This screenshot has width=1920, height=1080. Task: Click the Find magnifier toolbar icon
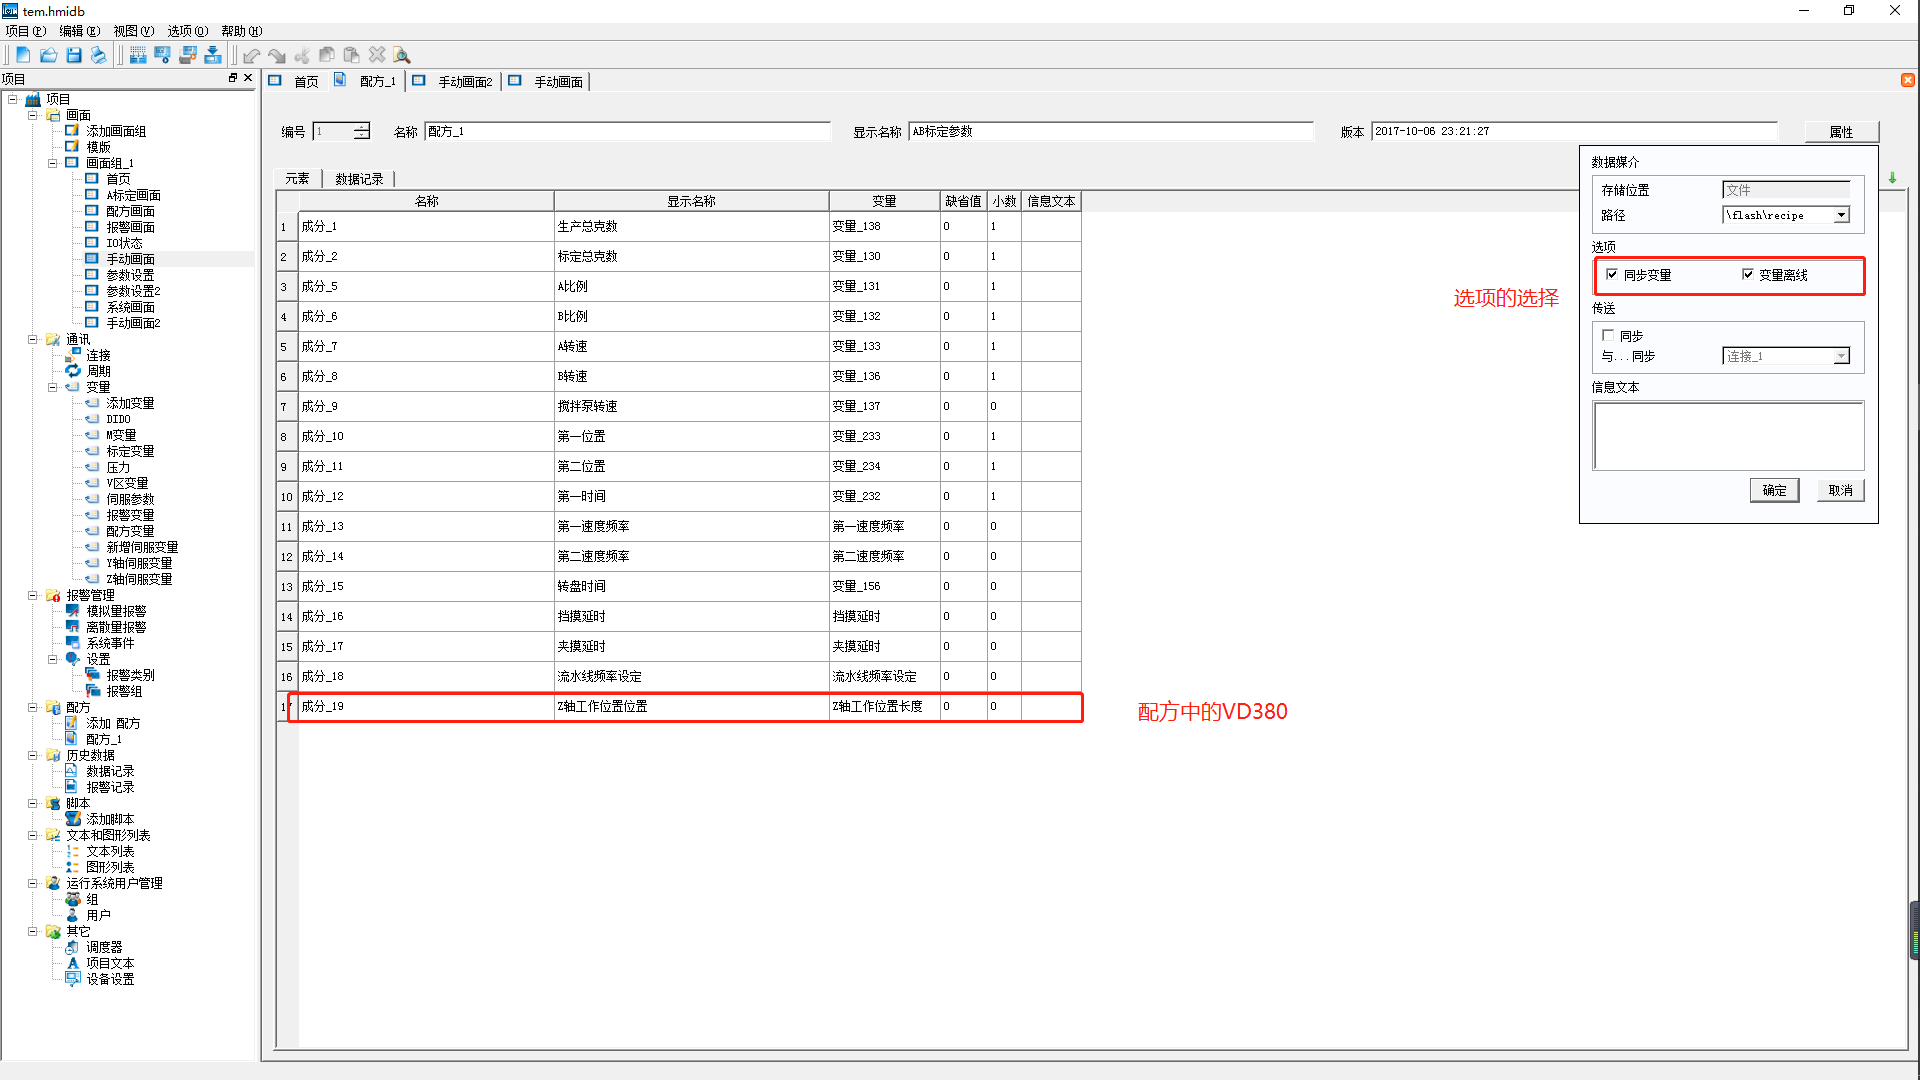(402, 55)
